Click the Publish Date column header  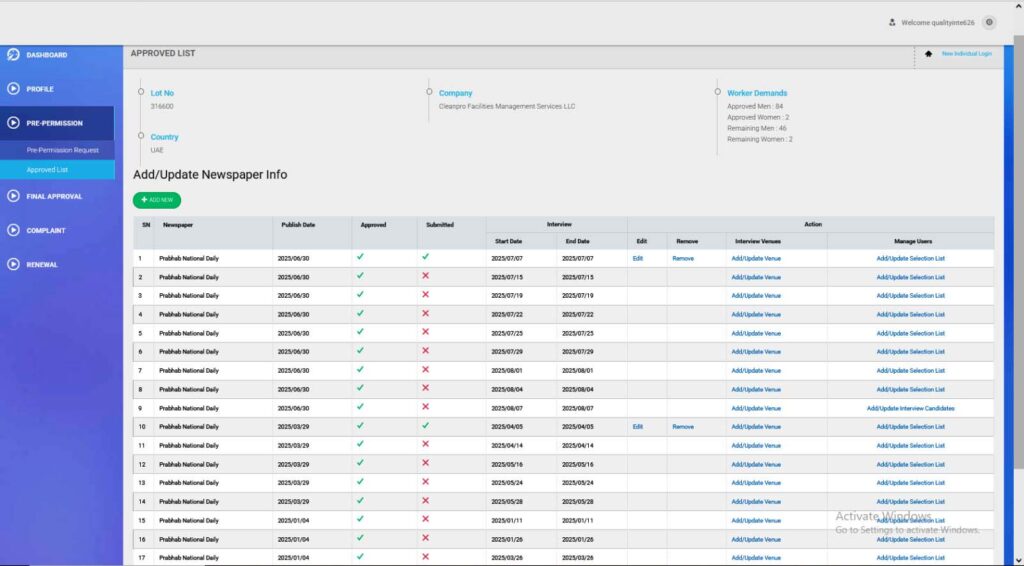click(x=298, y=225)
